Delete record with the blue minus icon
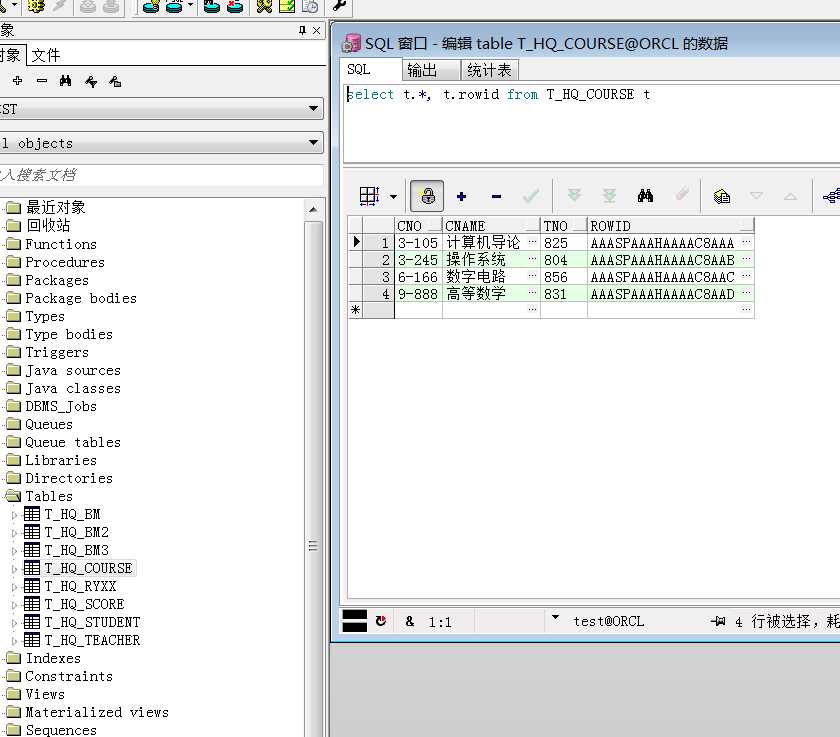 tap(496, 197)
